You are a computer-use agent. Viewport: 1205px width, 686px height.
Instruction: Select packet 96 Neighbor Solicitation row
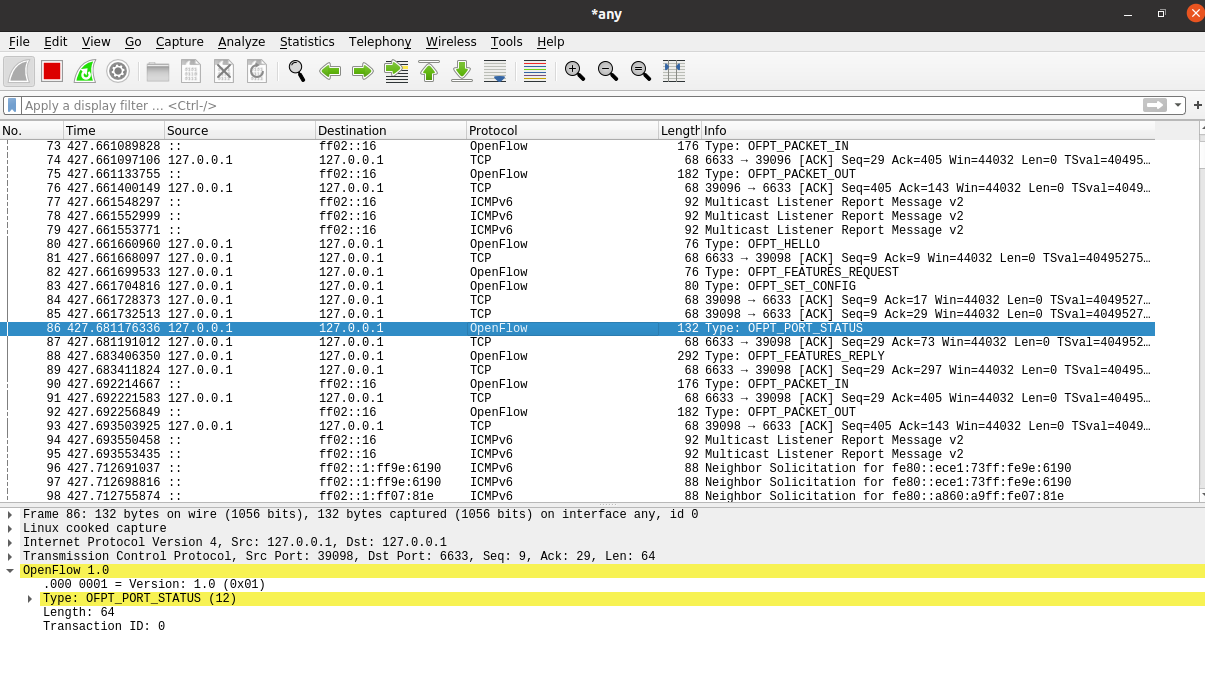(x=578, y=468)
